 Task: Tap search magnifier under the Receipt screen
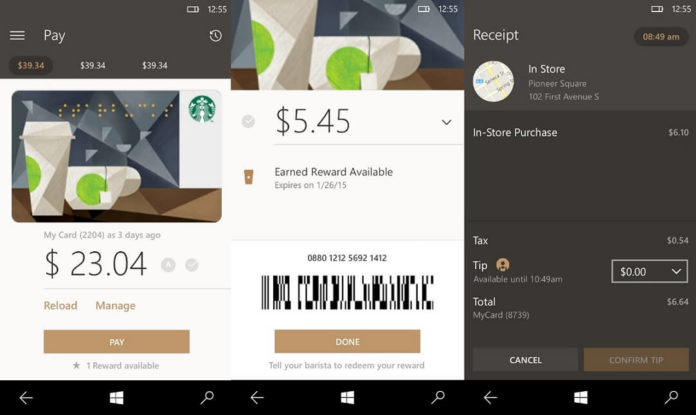(x=671, y=398)
